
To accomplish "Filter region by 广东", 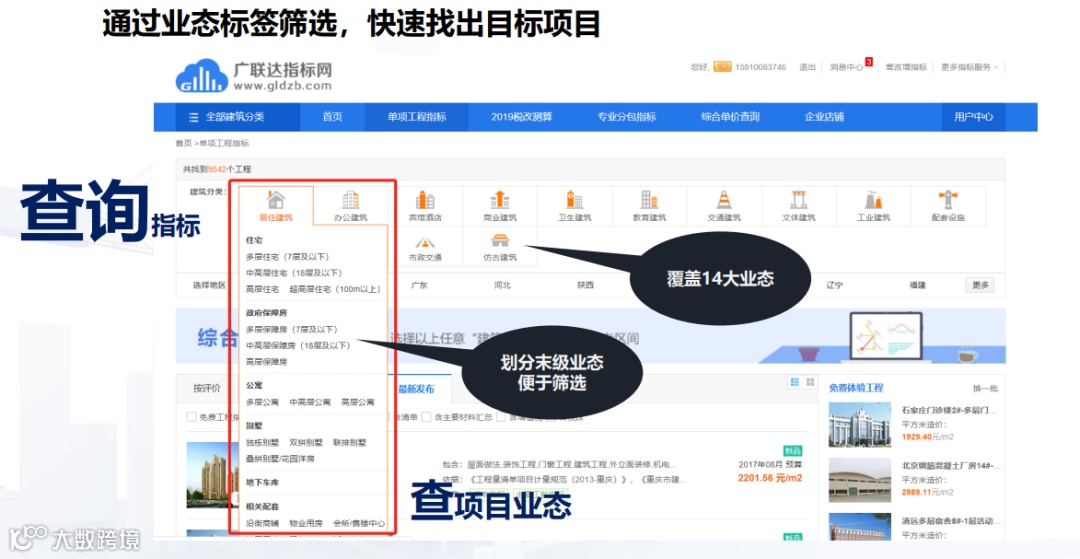I will [x=419, y=285].
